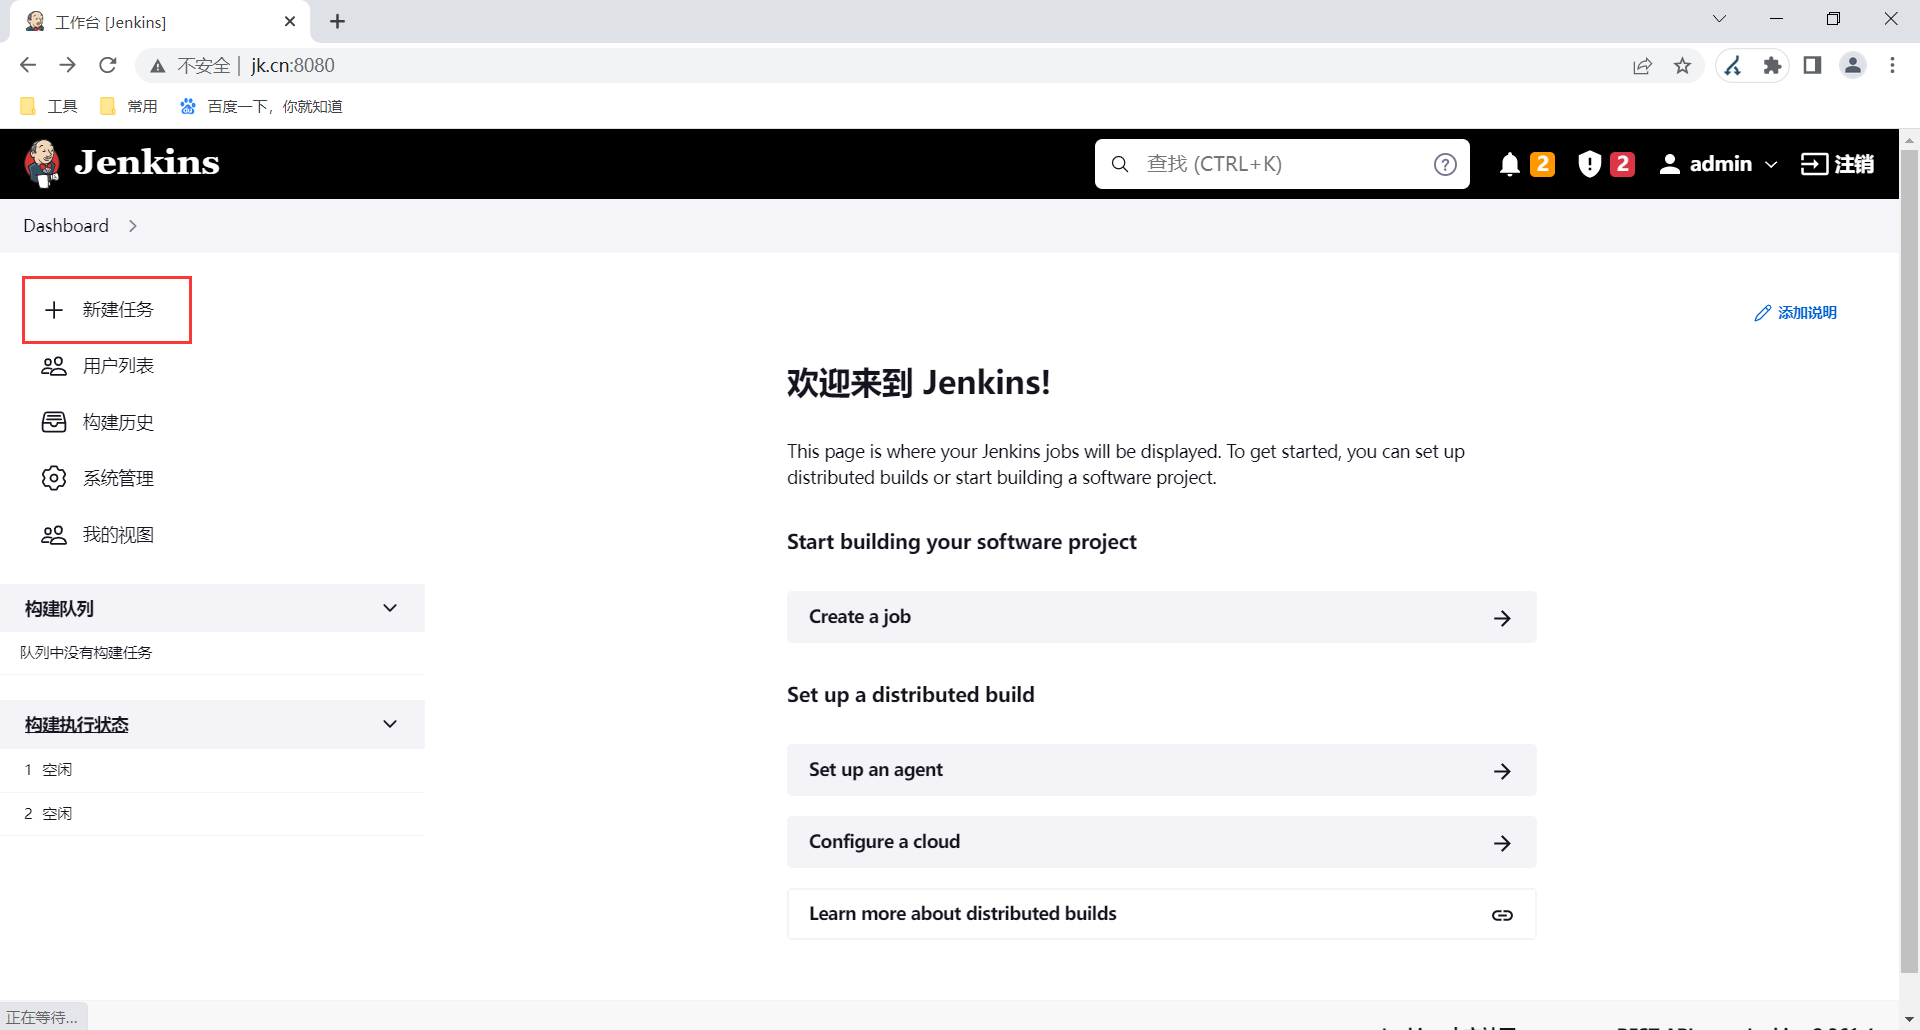The width and height of the screenshot is (1920, 1030).
Task: Click the 队列中没有构建任务 text
Action: tap(86, 653)
